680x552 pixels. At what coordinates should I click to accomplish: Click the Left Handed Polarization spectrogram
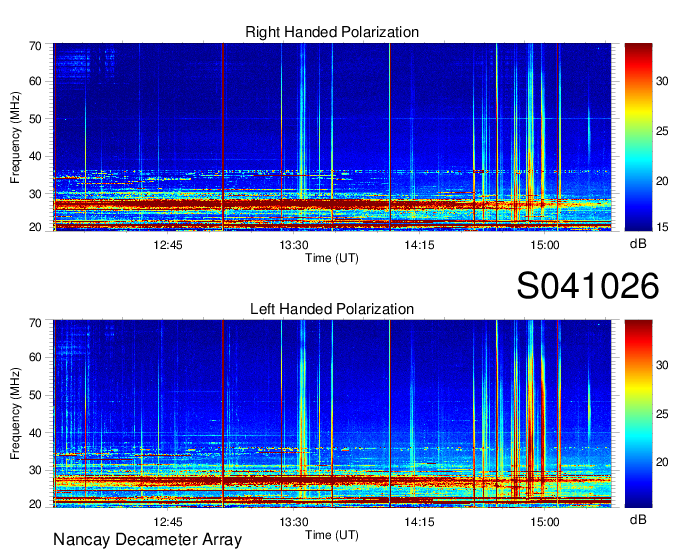click(332, 414)
